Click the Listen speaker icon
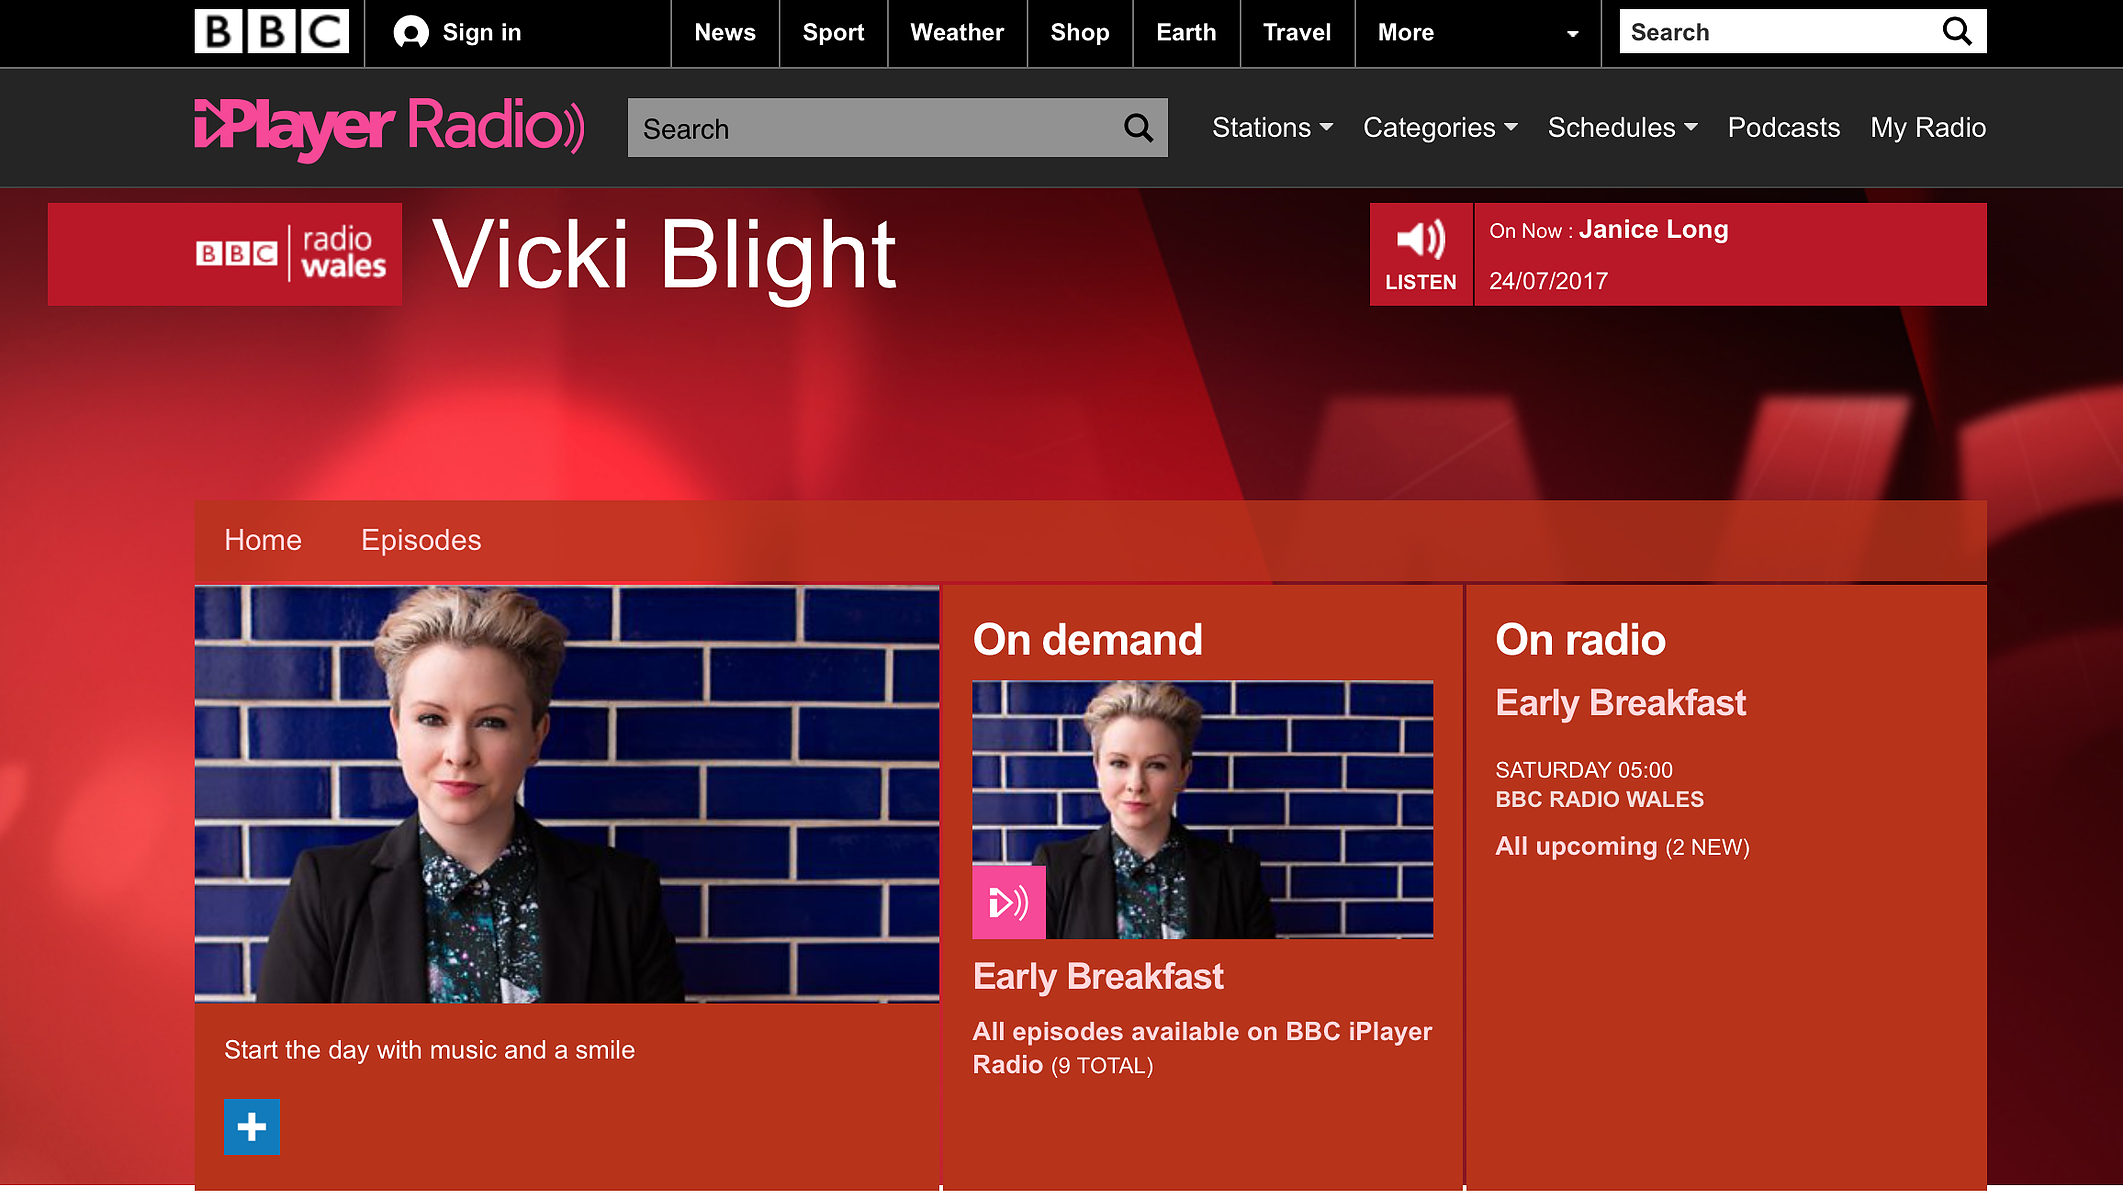The image size is (2123, 1199). point(1420,240)
